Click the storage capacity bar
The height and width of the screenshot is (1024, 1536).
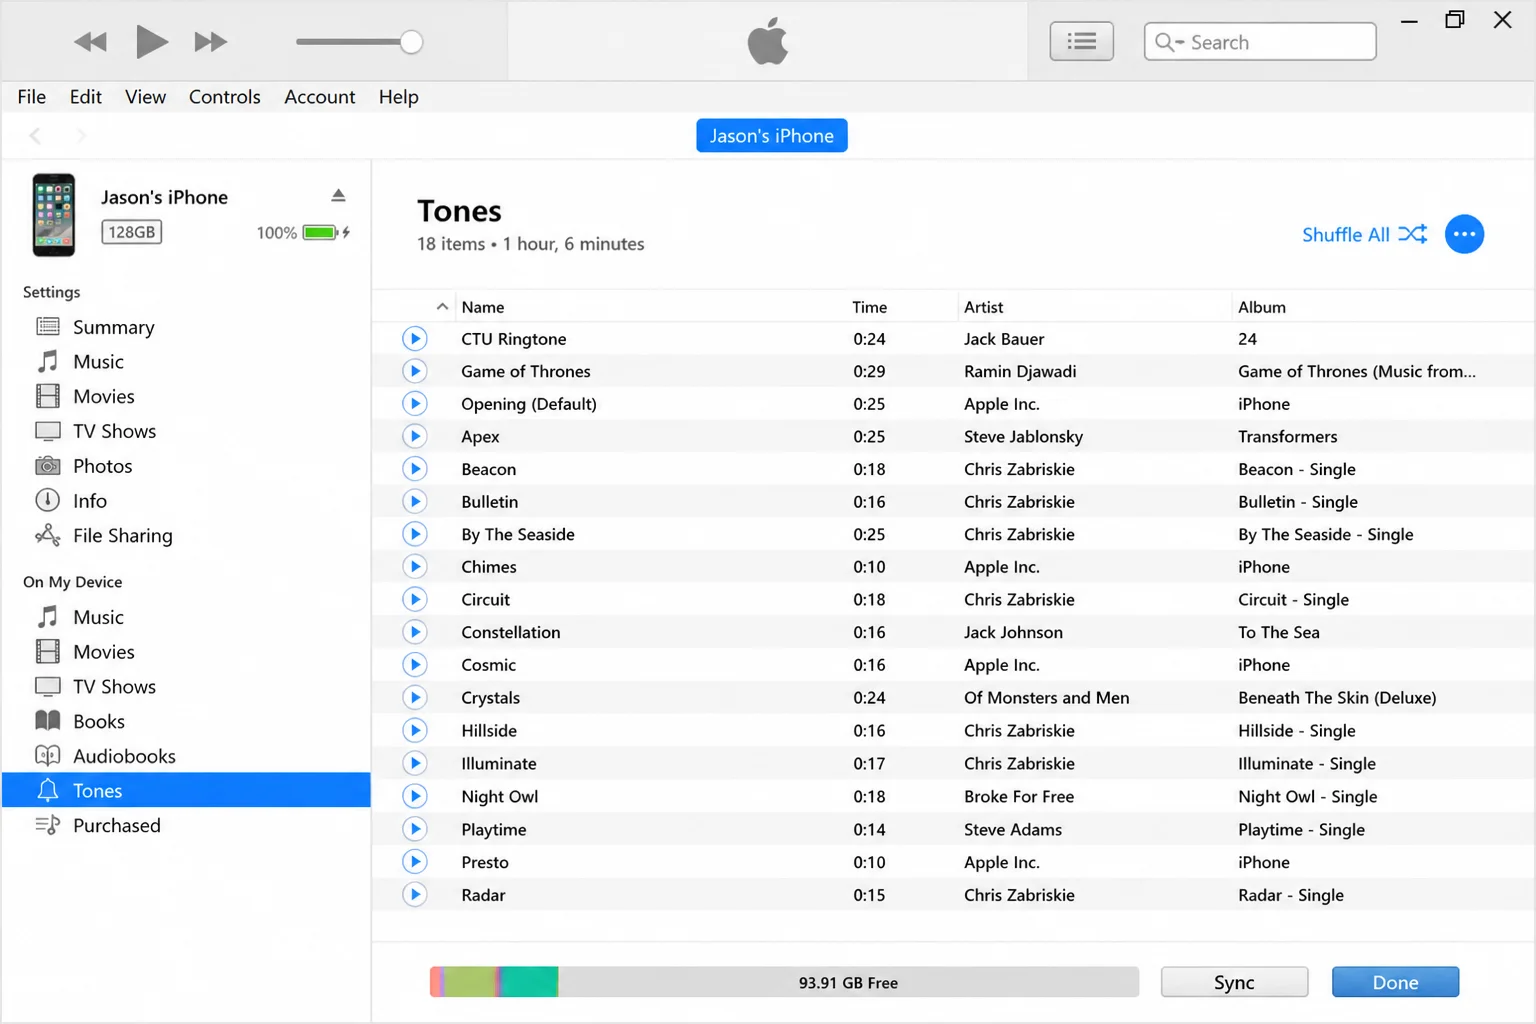click(784, 982)
